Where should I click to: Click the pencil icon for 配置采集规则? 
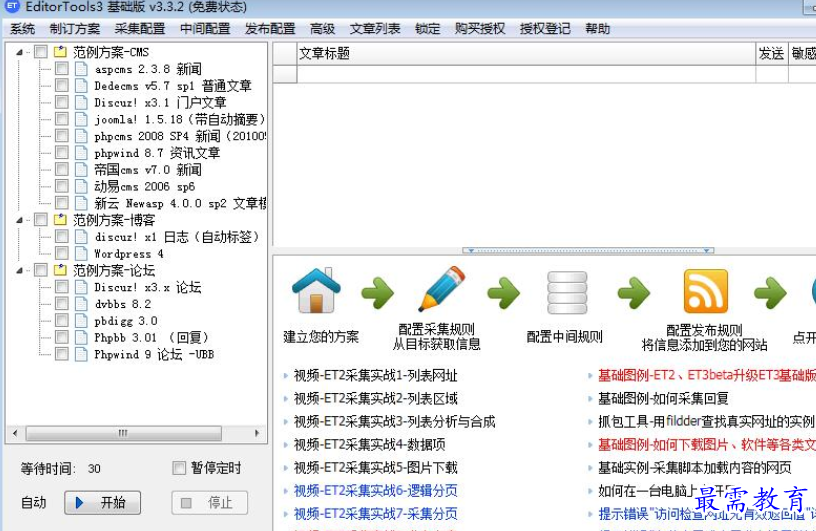tap(442, 289)
